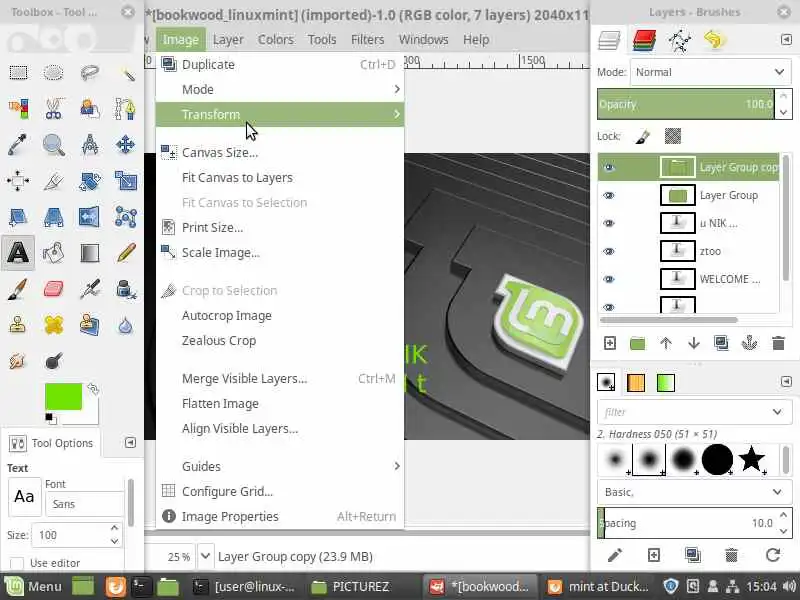Enable the Use editor checkbox
This screenshot has height=600, width=800.
(x=17, y=563)
